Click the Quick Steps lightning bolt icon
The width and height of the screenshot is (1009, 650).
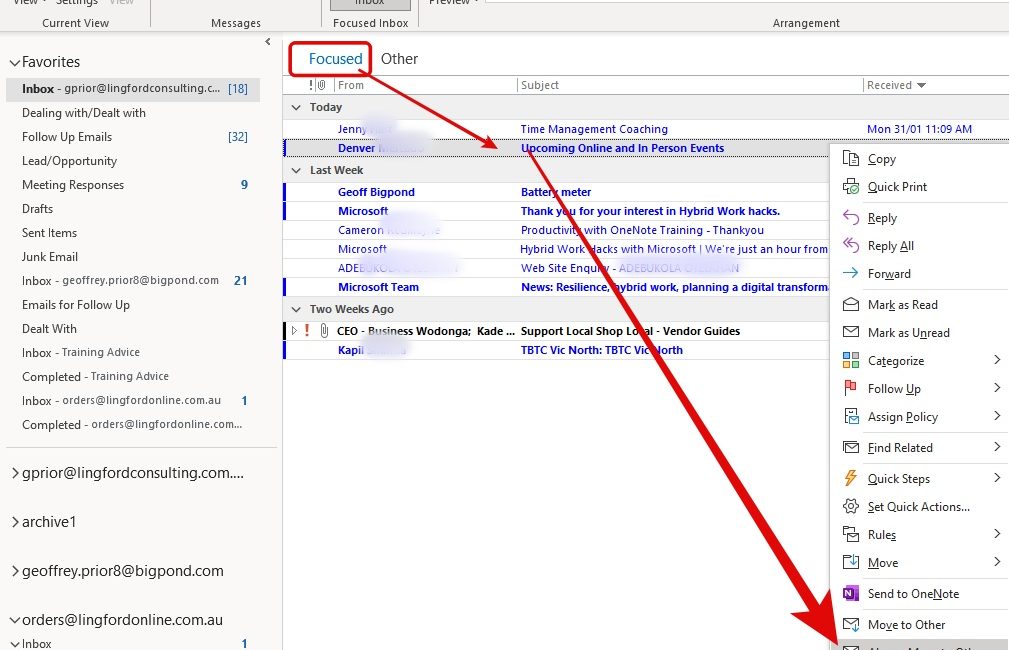(x=851, y=478)
